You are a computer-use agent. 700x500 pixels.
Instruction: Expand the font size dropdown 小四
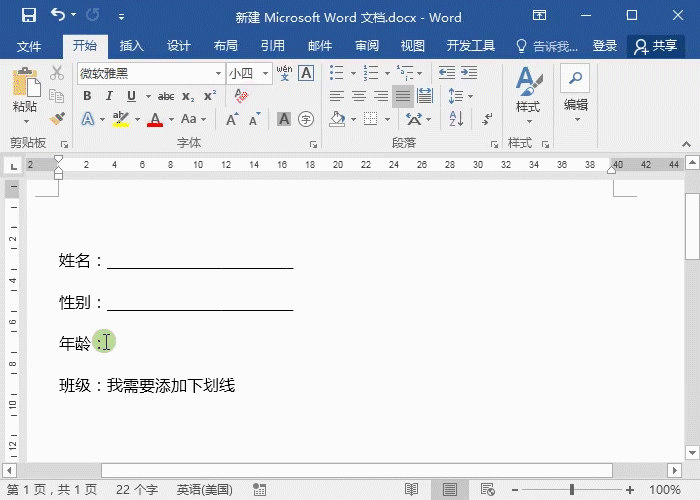click(x=265, y=73)
